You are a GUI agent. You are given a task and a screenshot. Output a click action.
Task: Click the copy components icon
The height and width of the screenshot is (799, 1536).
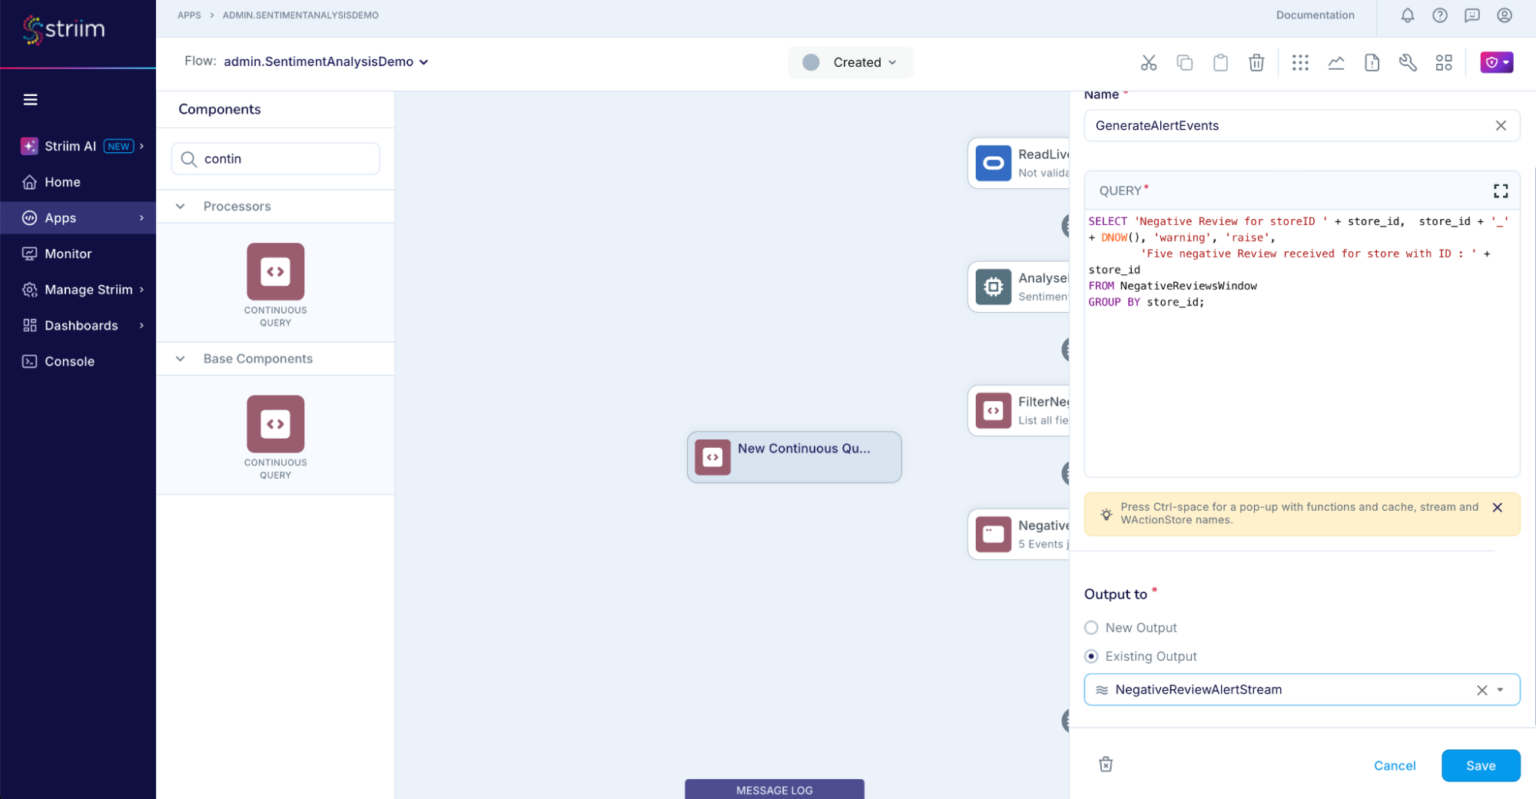1185,62
